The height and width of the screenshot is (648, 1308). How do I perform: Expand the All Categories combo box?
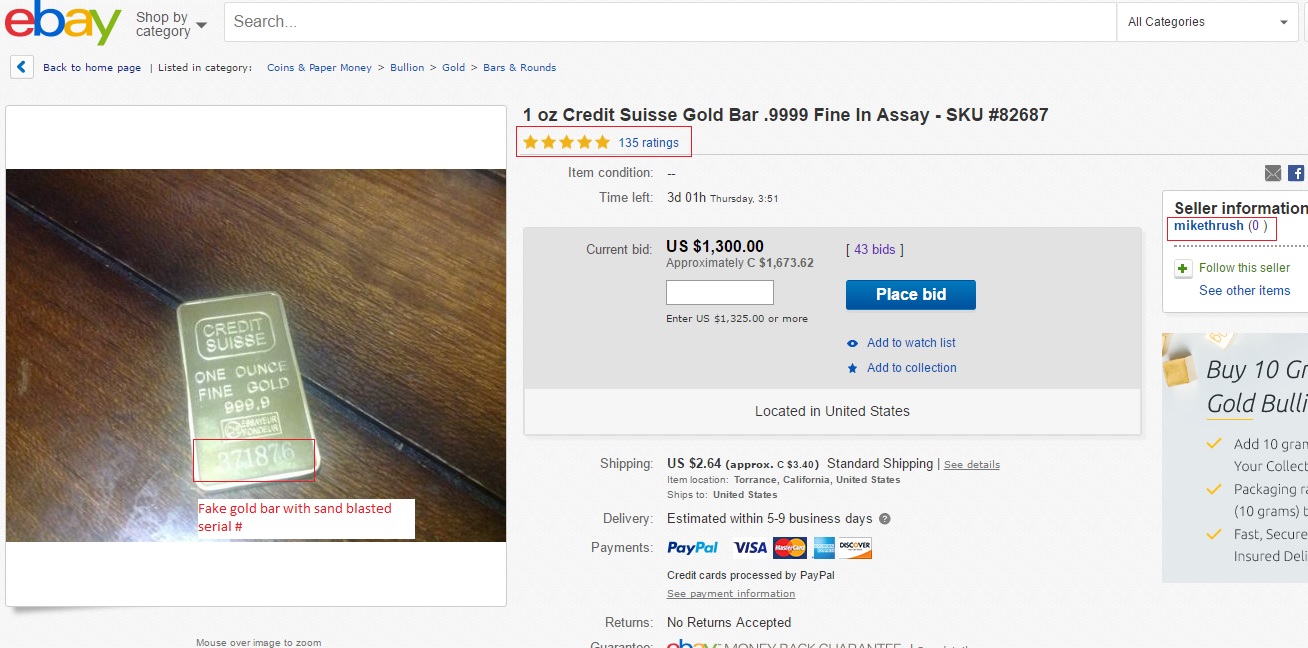tap(1207, 22)
